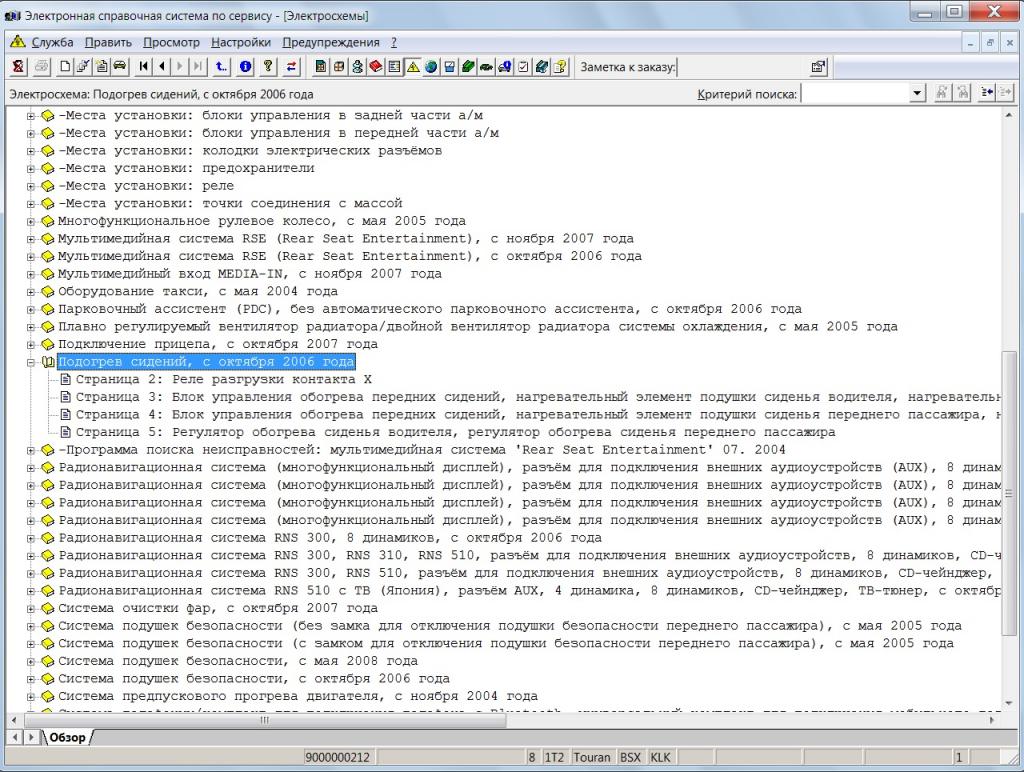The image size is (1024, 772).
Task: Click the blue 't..' toolbar icon
Action: [x=222, y=67]
